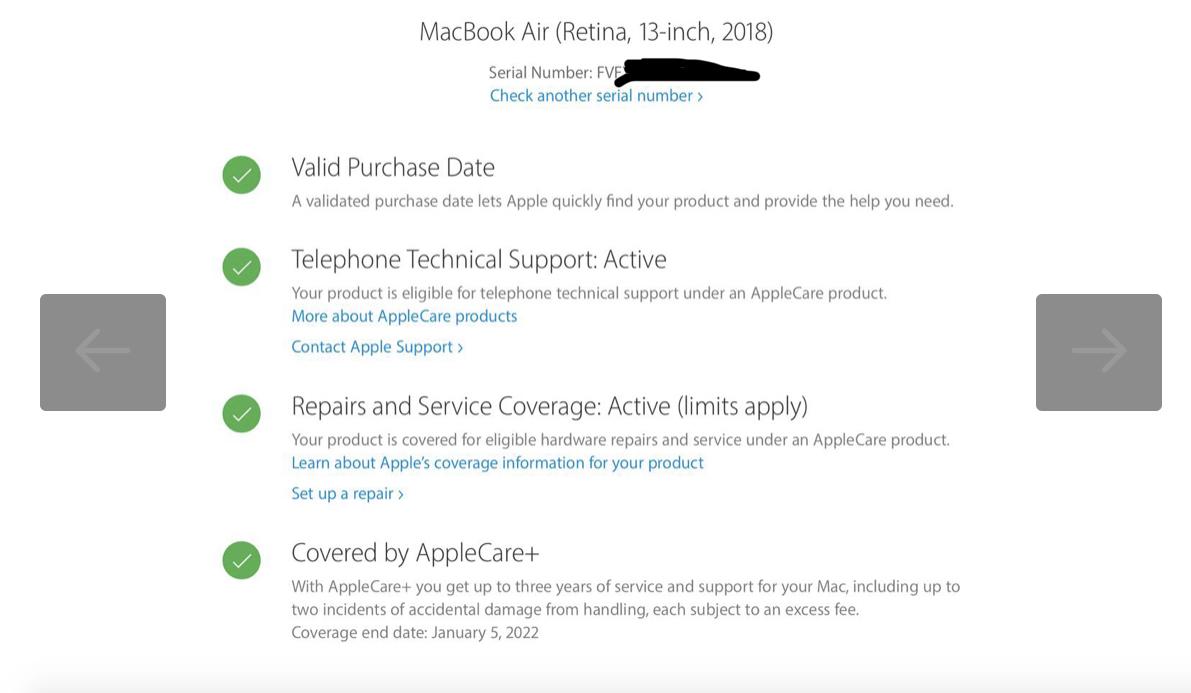Click the Valid Purchase Date heading
Image resolution: width=1191 pixels, height=693 pixels.
coord(393,167)
